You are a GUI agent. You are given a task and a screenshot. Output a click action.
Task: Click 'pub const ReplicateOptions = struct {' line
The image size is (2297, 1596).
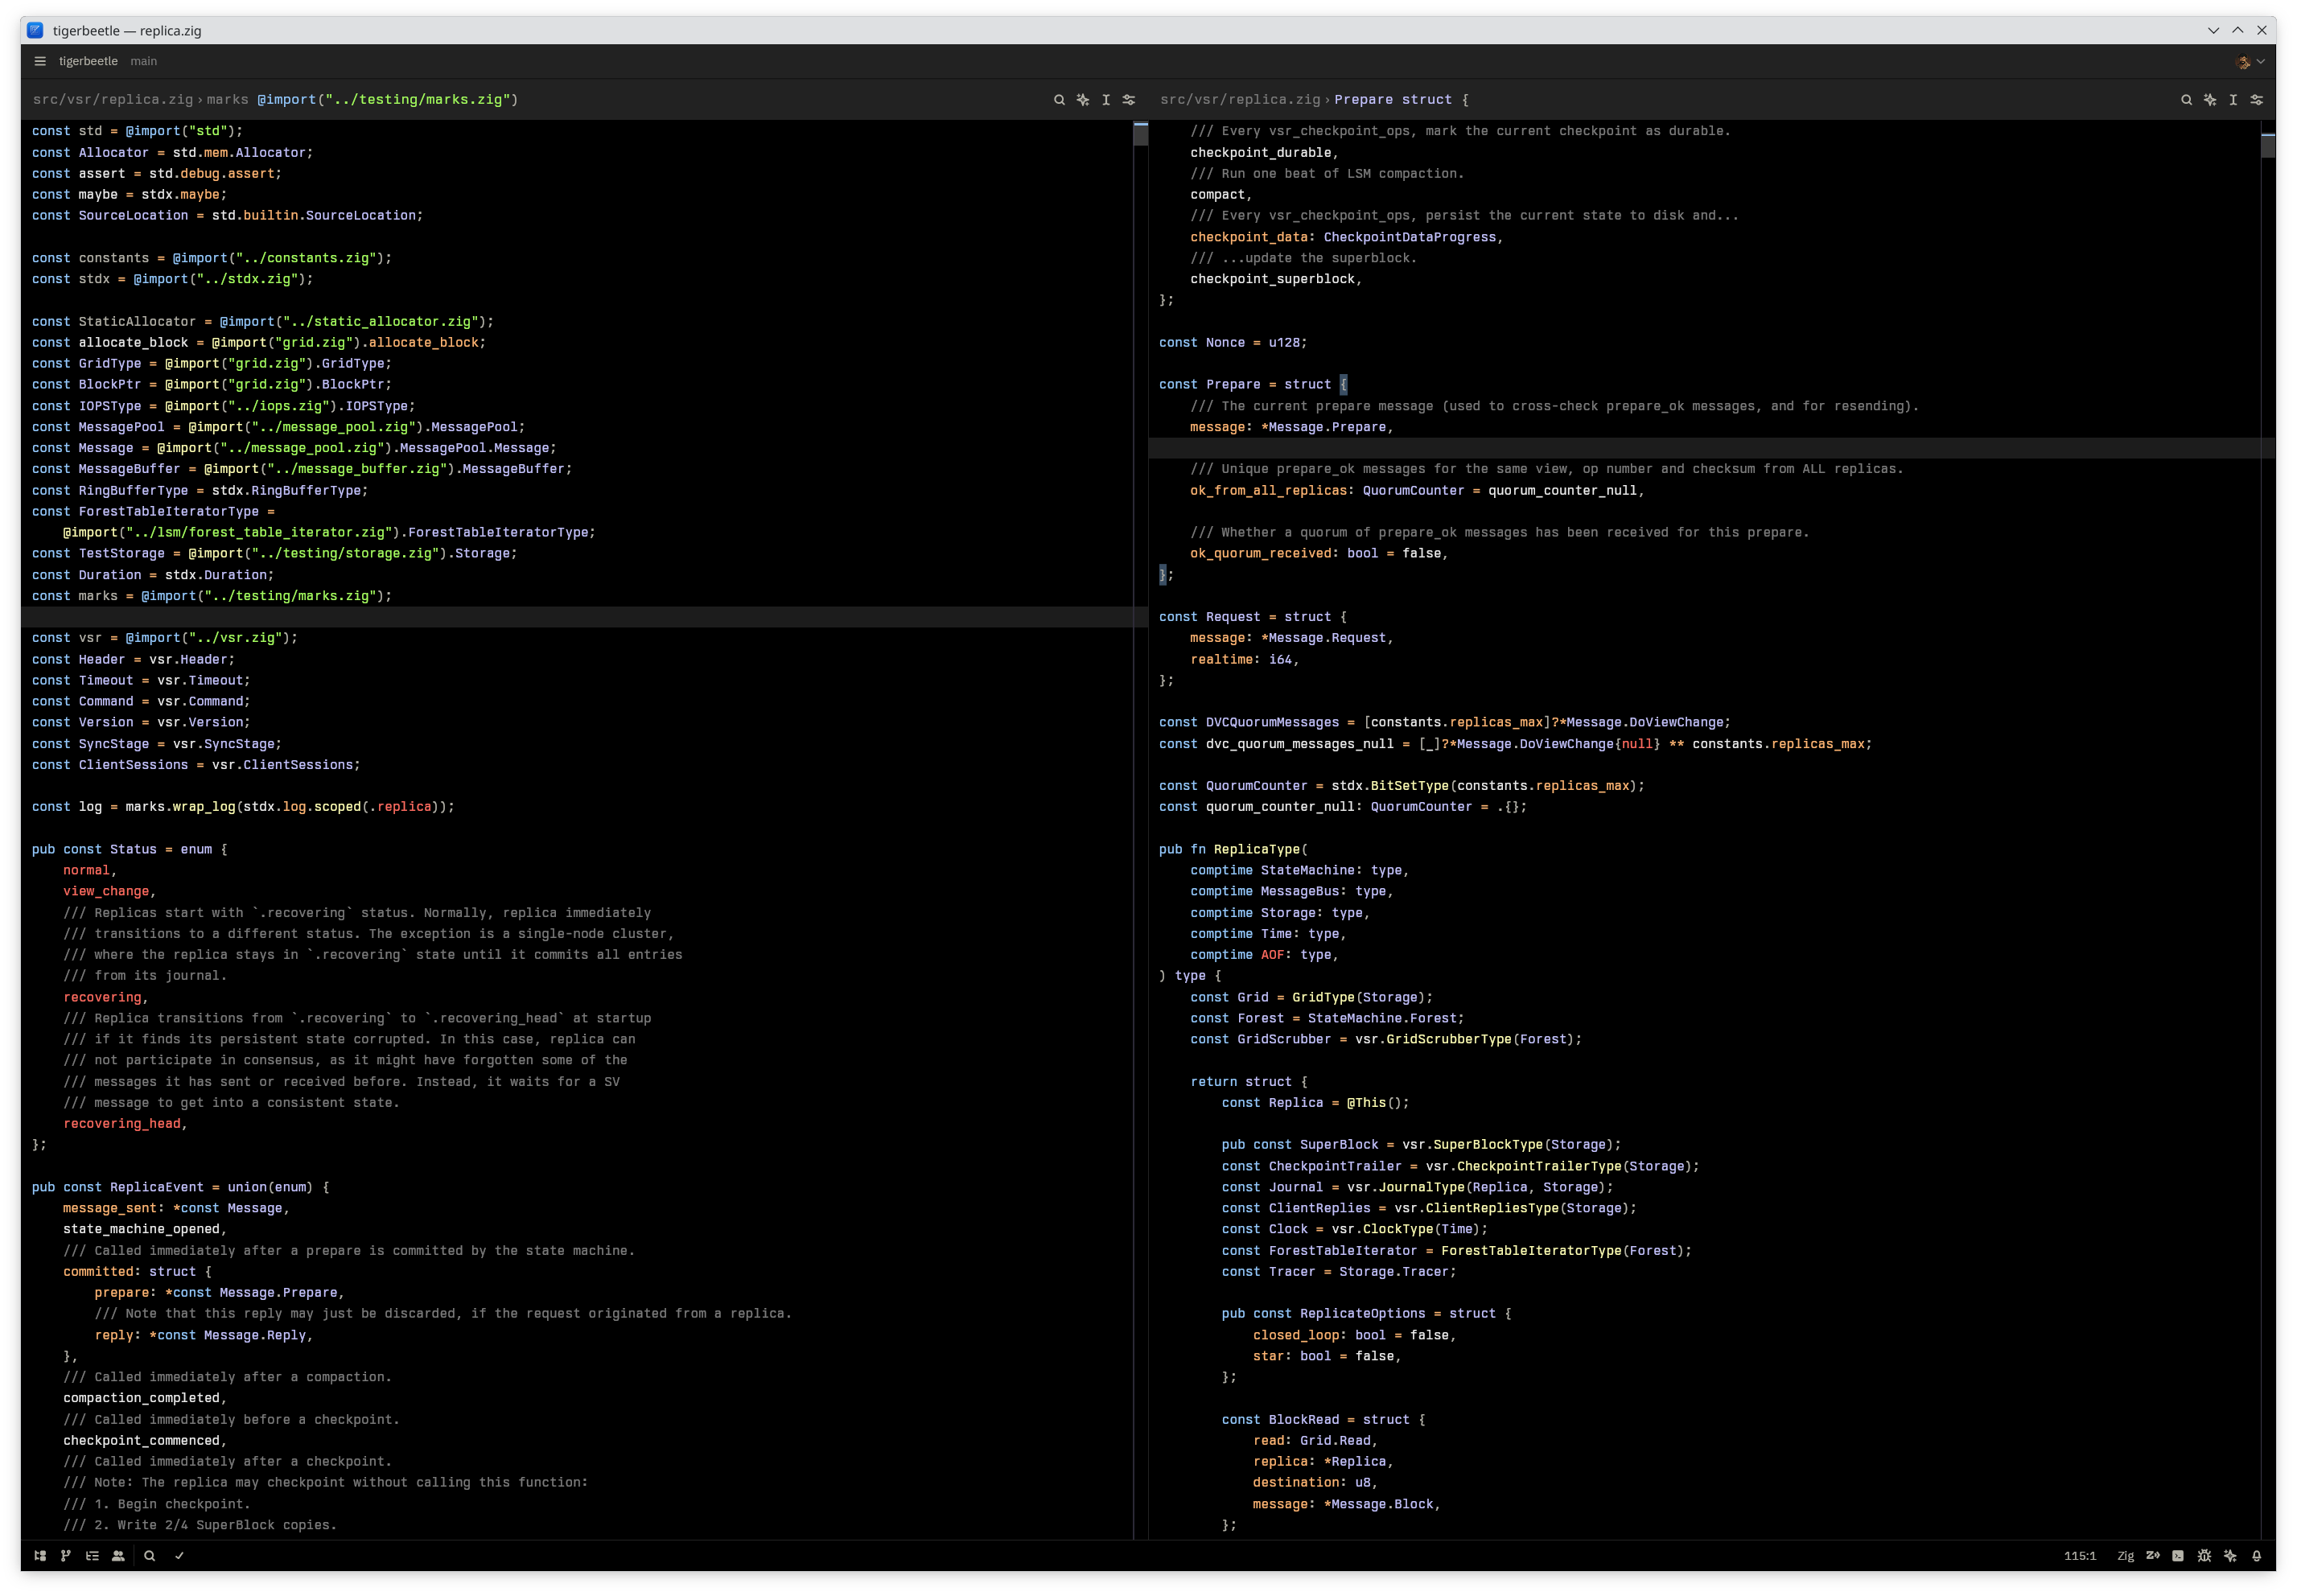point(1366,1314)
